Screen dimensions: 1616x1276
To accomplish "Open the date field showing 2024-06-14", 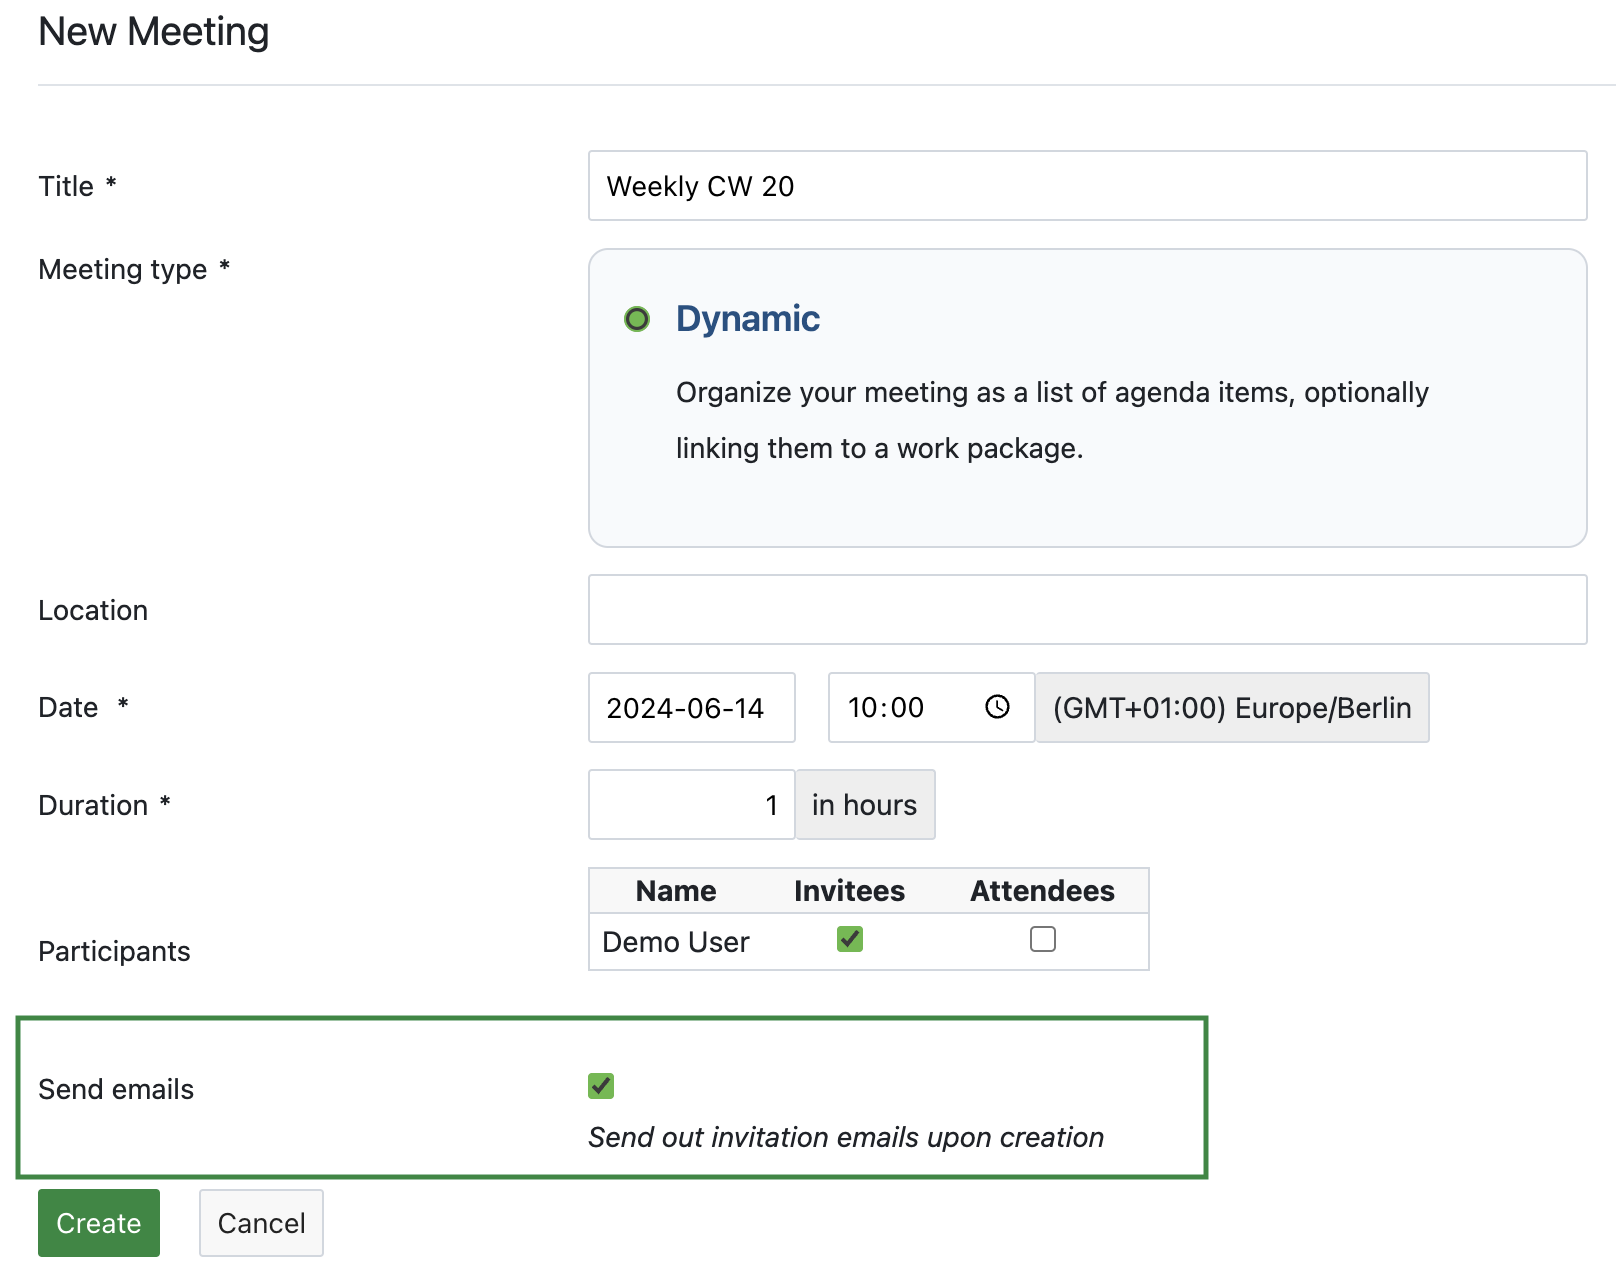I will [691, 707].
